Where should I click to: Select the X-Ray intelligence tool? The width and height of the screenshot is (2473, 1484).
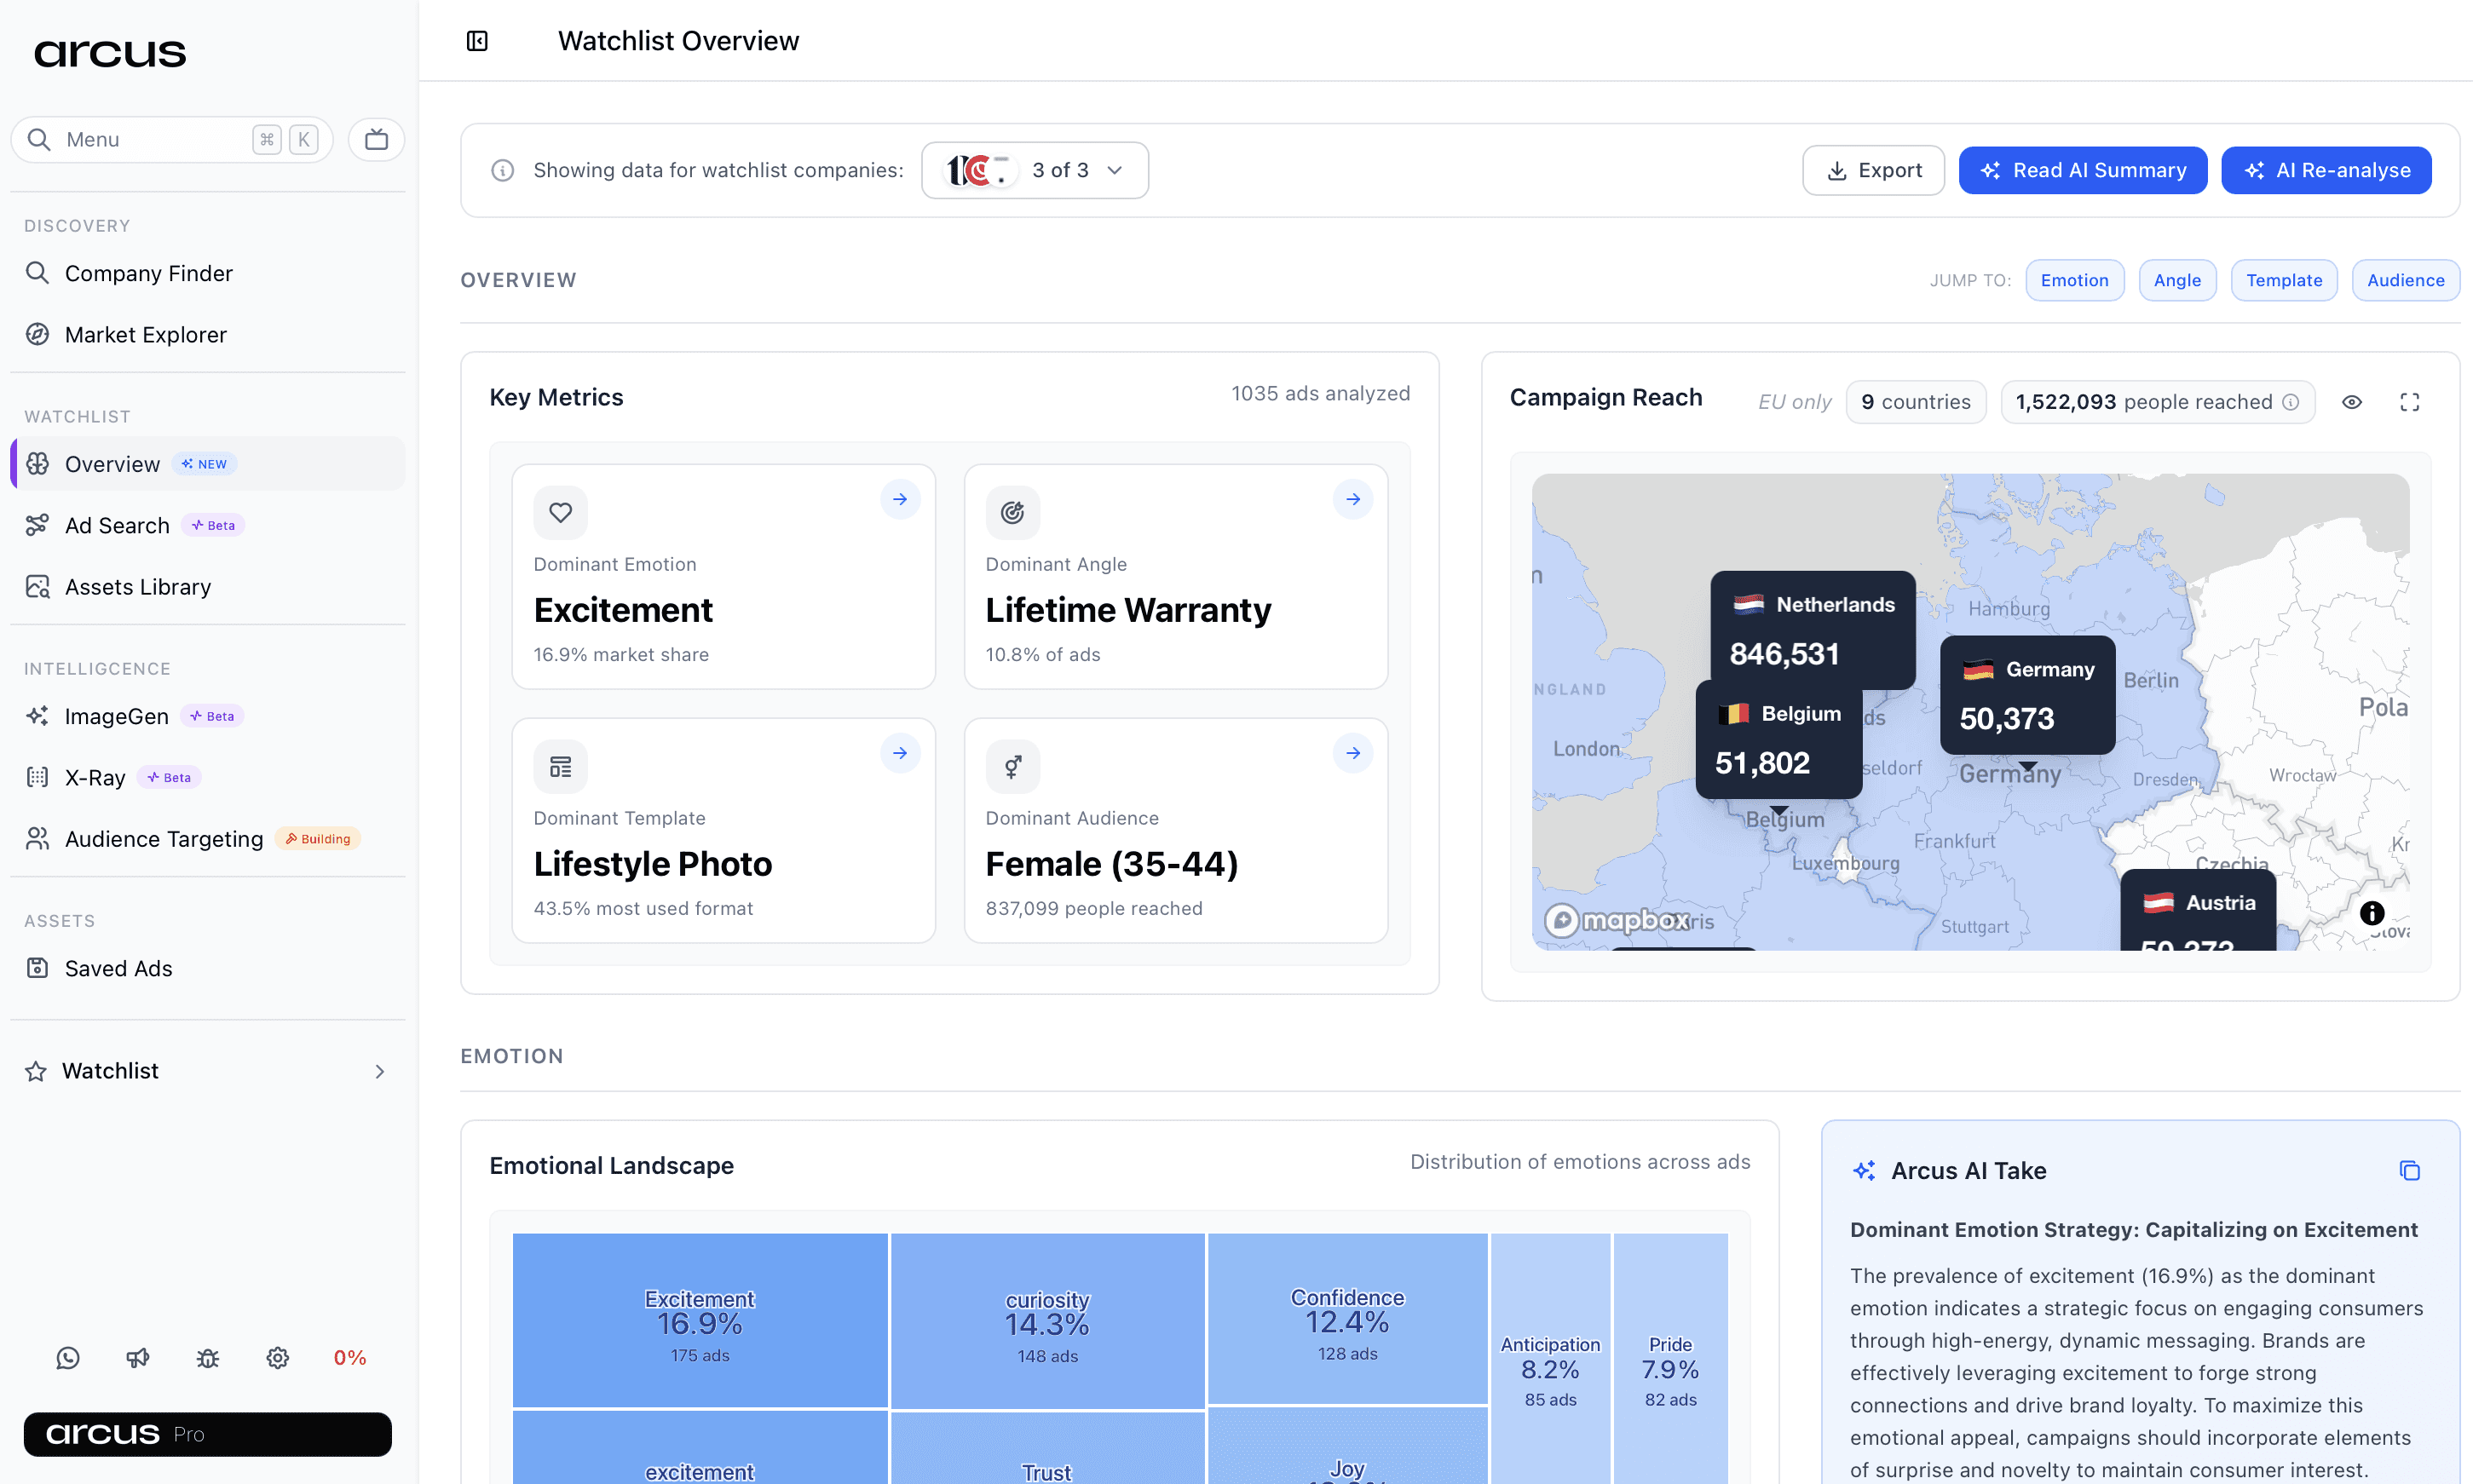(x=94, y=777)
